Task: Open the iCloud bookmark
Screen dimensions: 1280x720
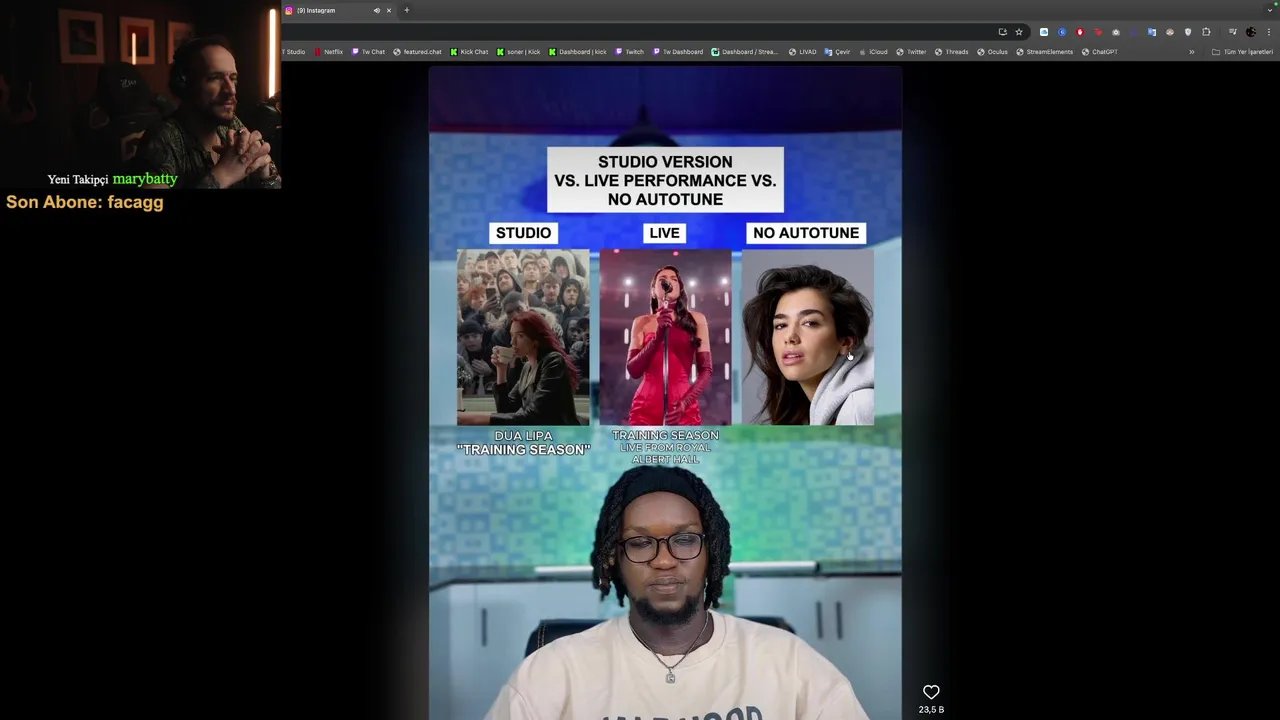Action: click(872, 52)
